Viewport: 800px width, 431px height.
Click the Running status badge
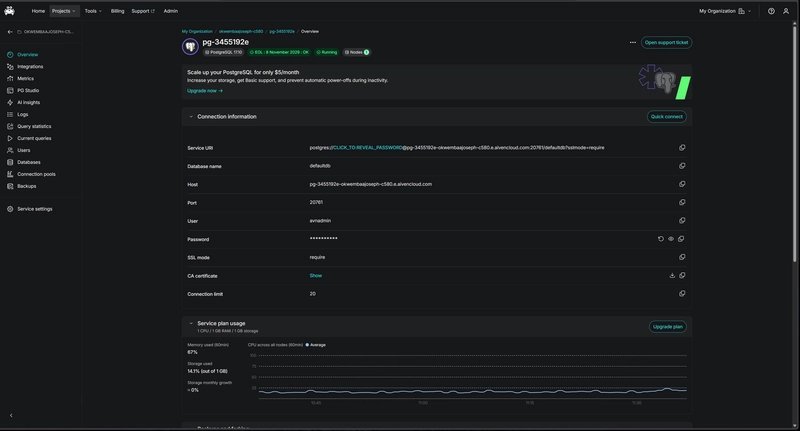(327, 52)
